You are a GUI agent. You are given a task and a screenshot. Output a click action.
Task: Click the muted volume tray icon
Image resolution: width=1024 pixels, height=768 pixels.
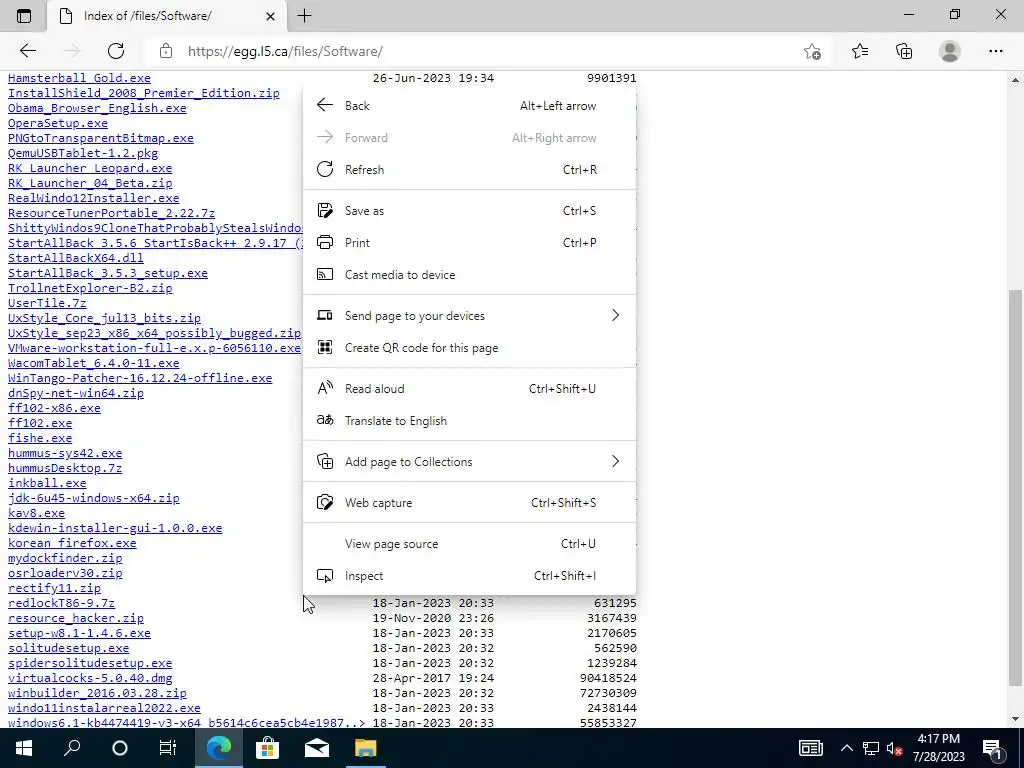click(895, 748)
